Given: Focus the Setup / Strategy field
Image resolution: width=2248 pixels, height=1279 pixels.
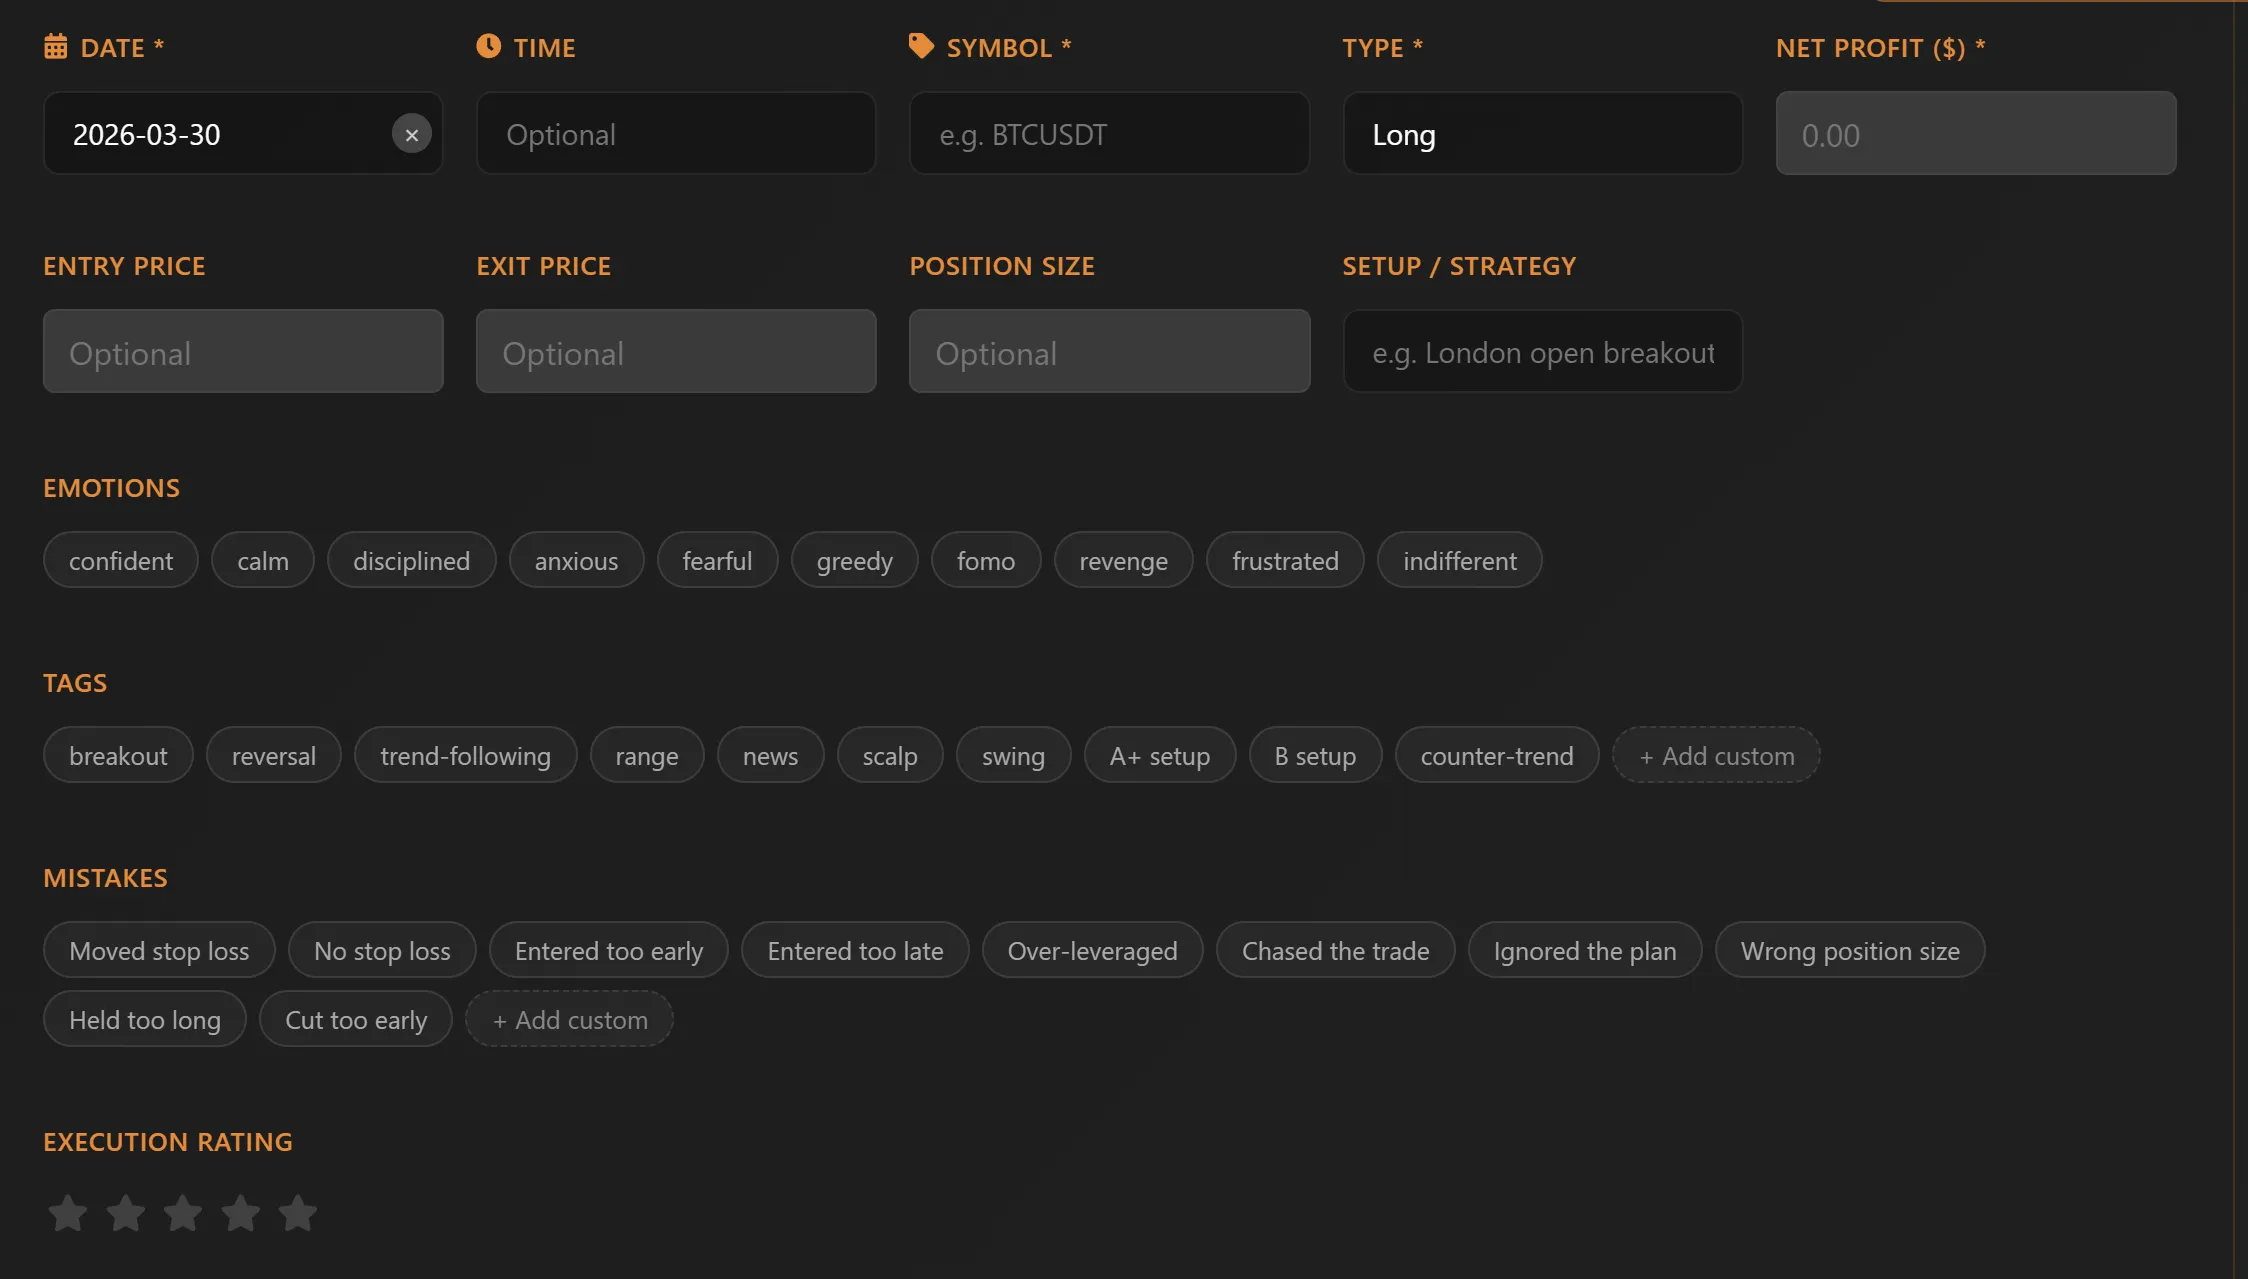Looking at the screenshot, I should click(1543, 351).
